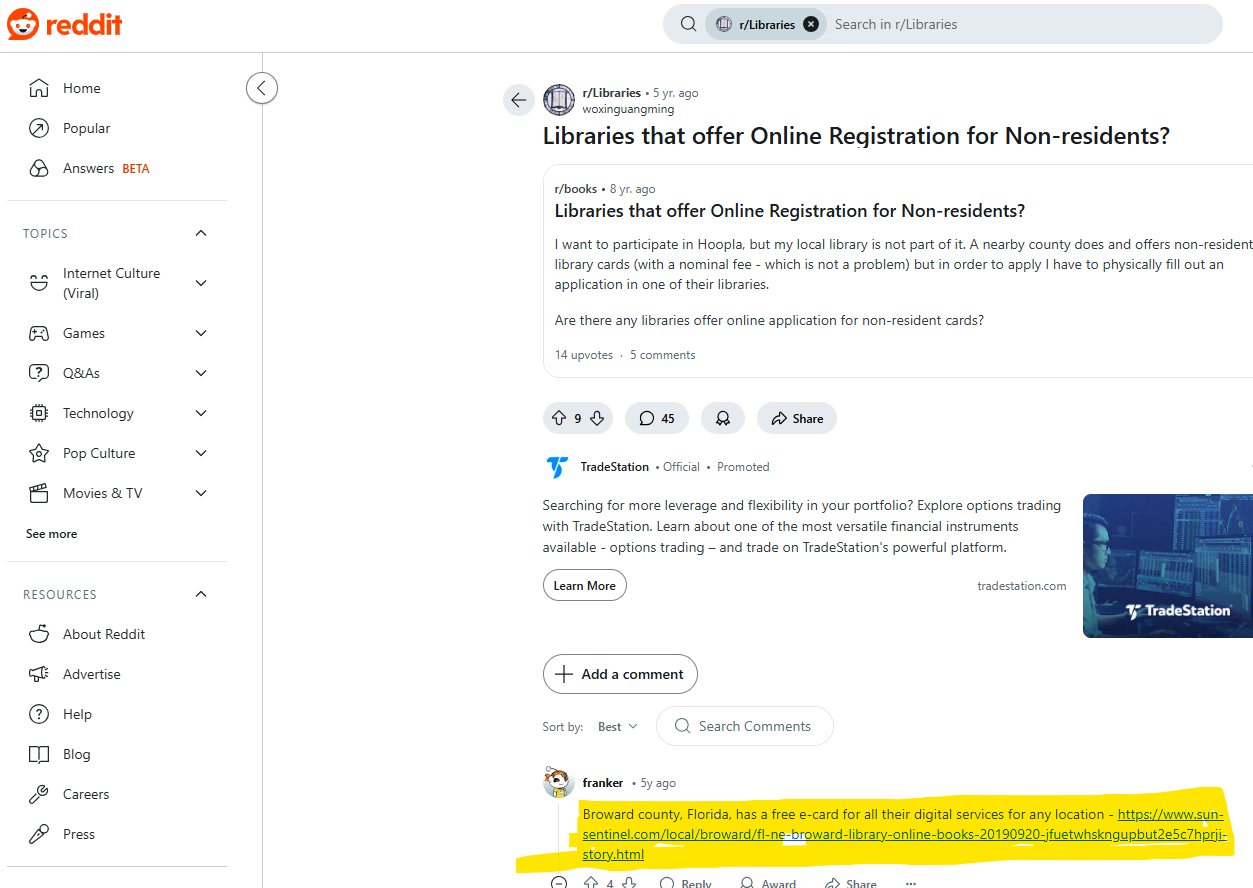This screenshot has height=888, width=1253.
Task: Remove the r/Libraries search filter
Action: pos(810,24)
